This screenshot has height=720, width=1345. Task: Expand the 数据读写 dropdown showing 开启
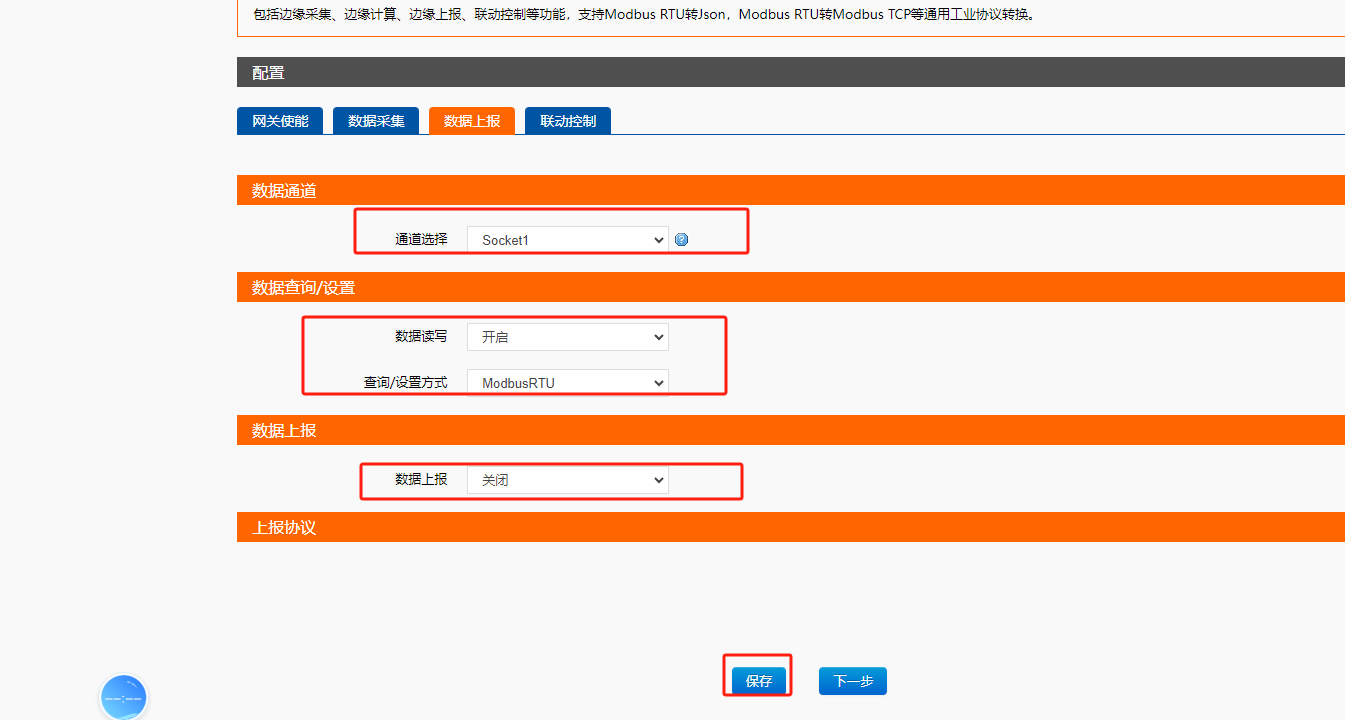click(567, 337)
